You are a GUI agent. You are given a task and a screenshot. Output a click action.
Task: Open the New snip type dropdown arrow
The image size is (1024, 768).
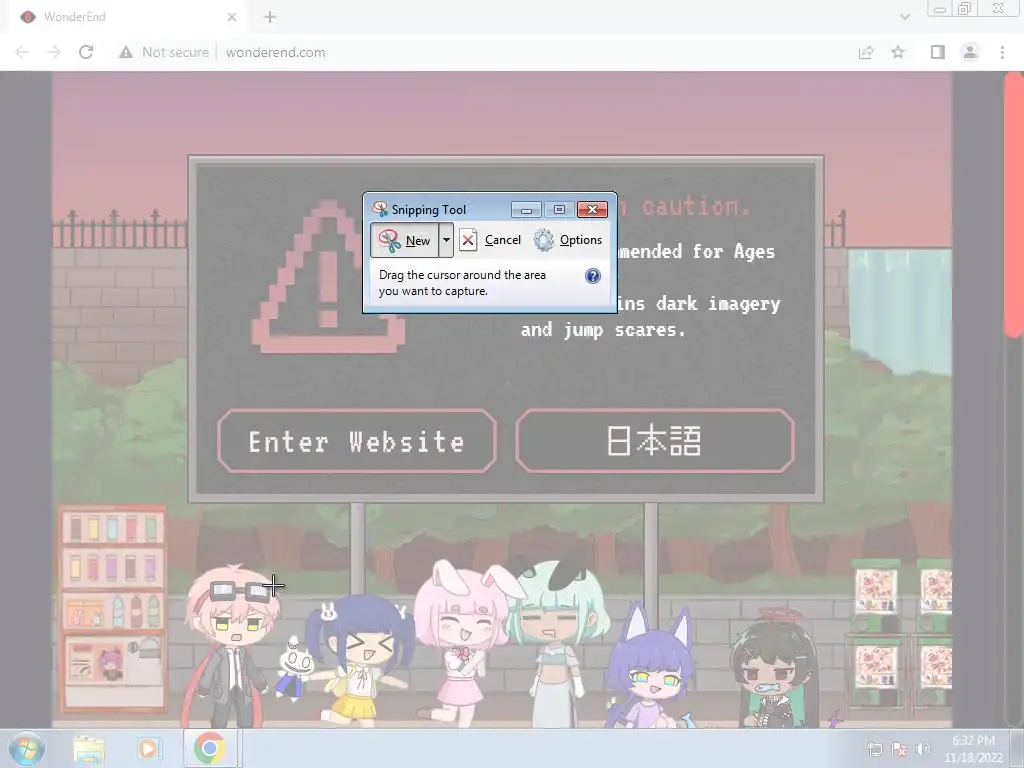(x=446, y=240)
